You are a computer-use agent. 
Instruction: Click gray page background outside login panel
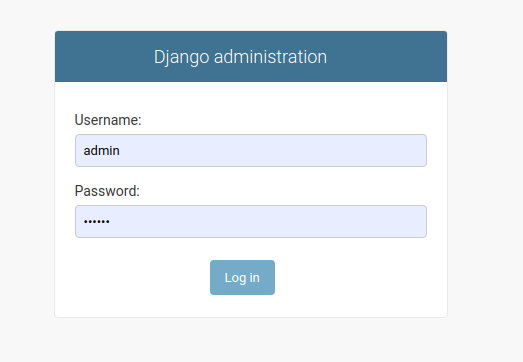click(x=484, y=167)
